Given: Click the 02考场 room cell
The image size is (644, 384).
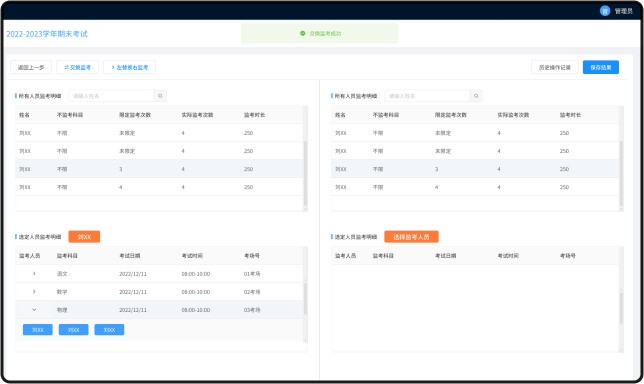Looking at the screenshot, I should point(252,292).
